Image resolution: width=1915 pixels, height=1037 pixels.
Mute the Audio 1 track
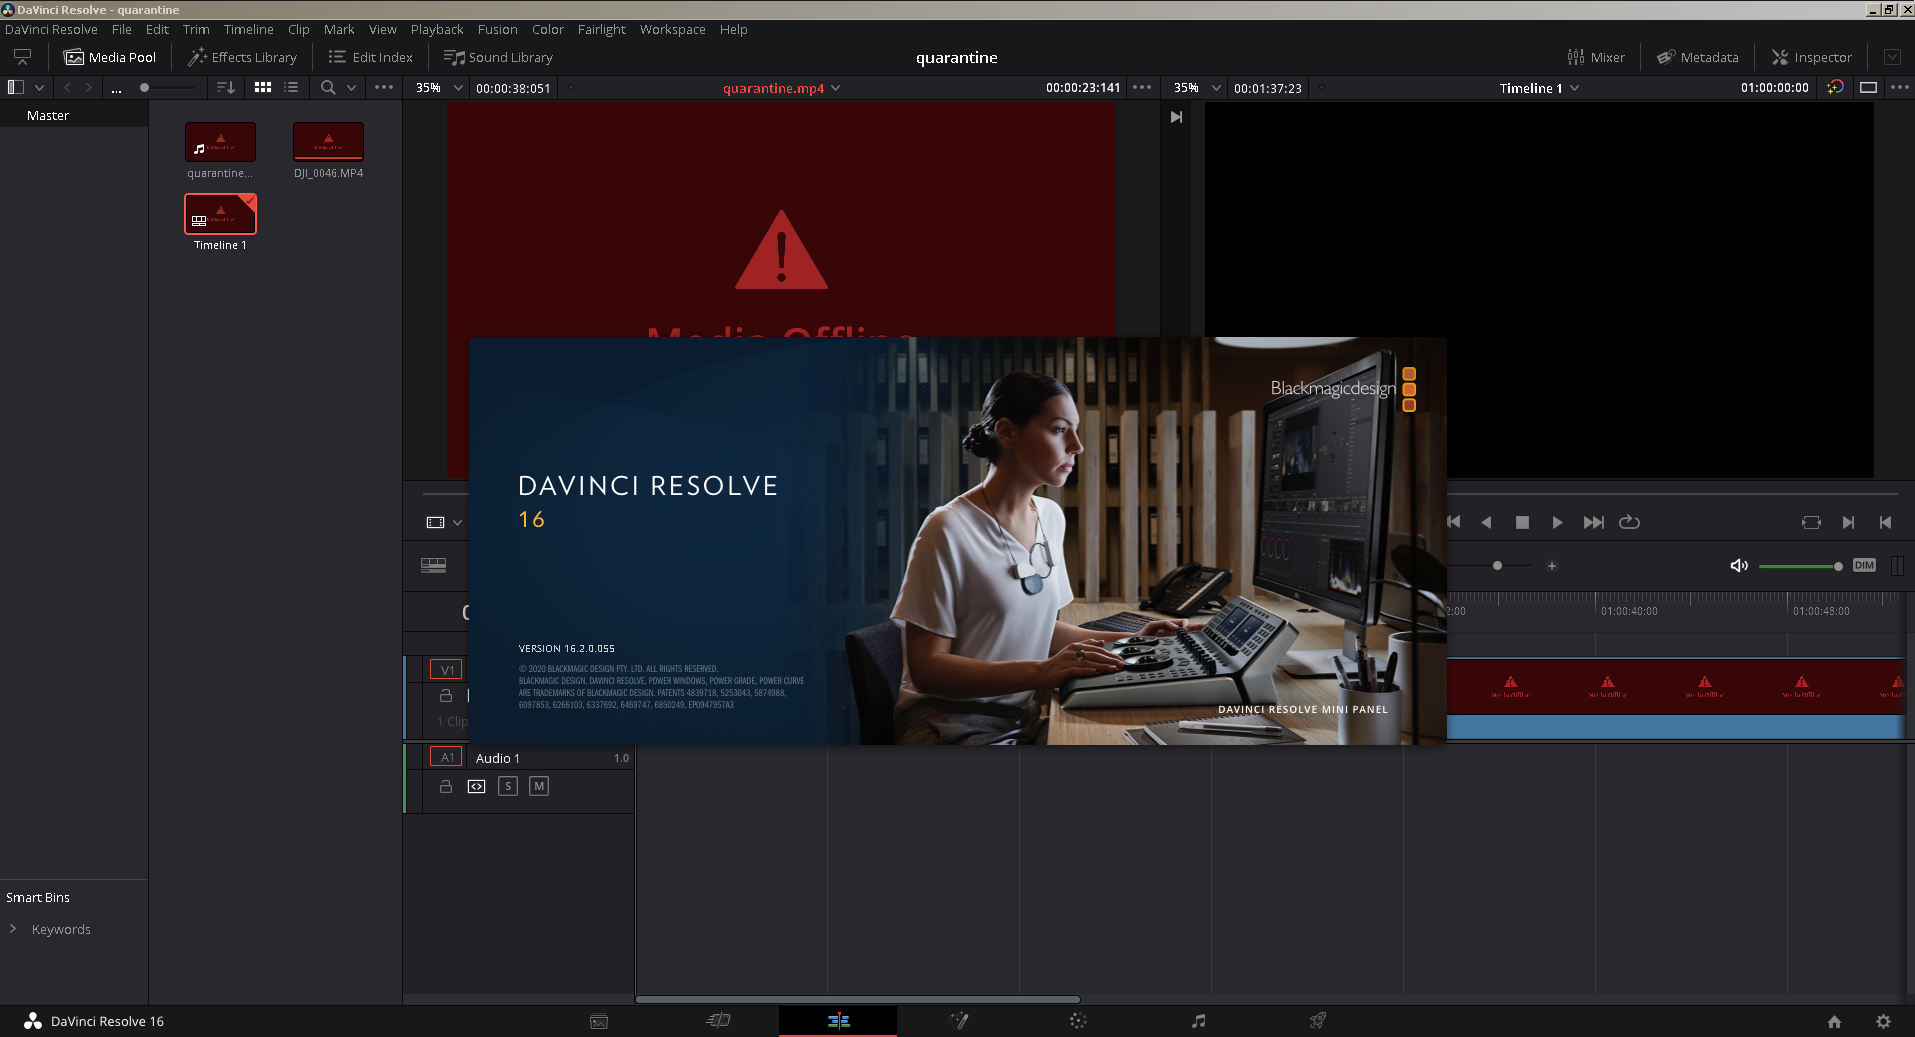[539, 786]
